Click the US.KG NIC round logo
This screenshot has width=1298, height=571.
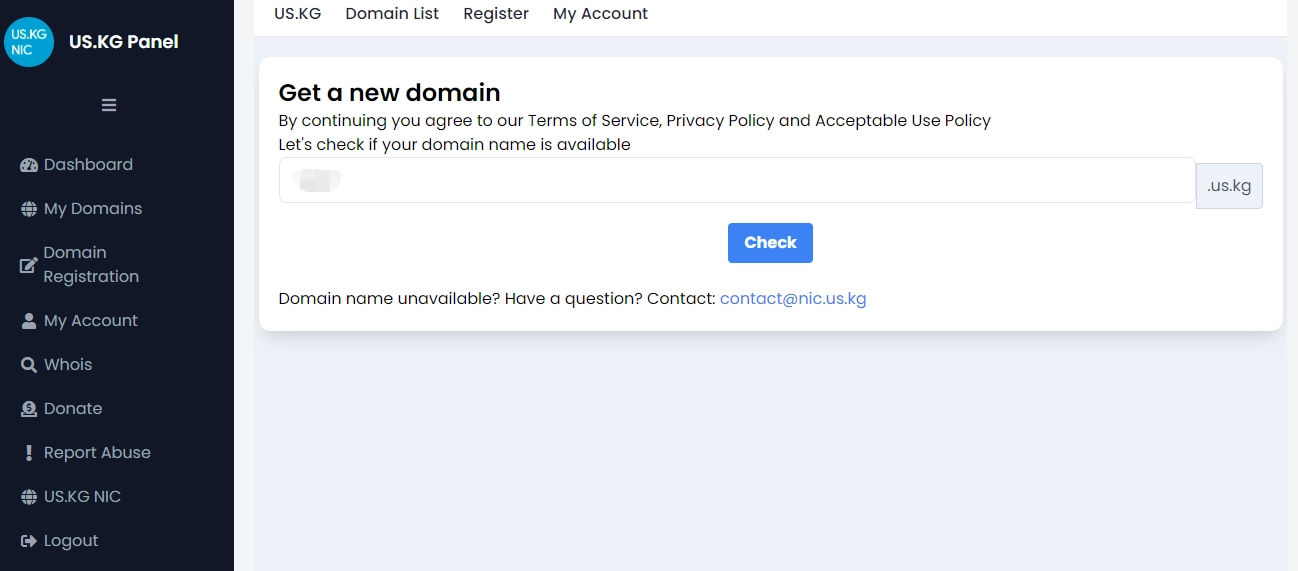[29, 42]
